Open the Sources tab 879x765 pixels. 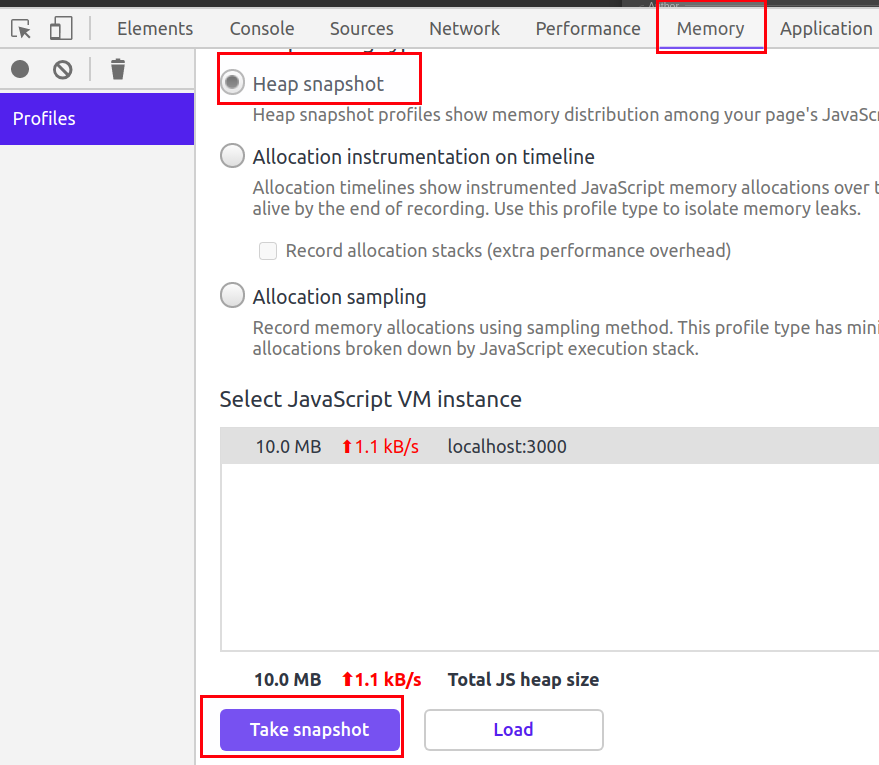pyautogui.click(x=362, y=29)
